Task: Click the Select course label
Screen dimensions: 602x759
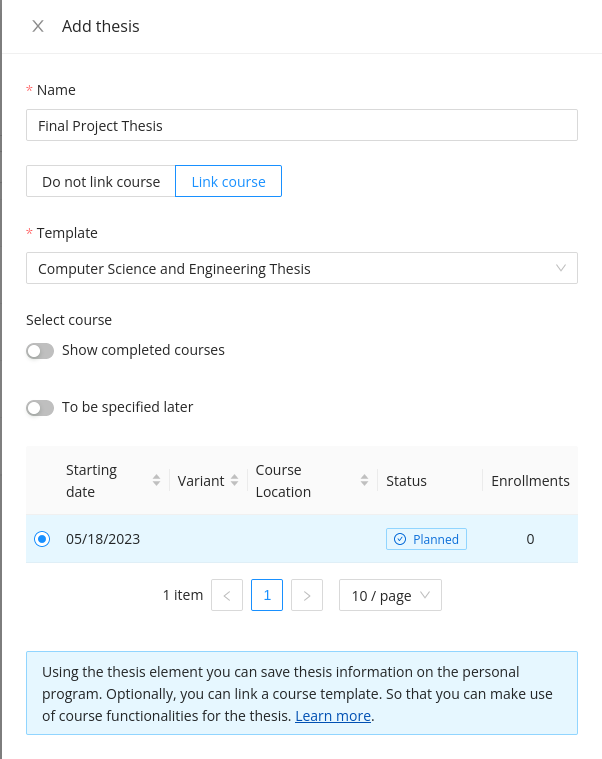Action: pyautogui.click(x=69, y=320)
